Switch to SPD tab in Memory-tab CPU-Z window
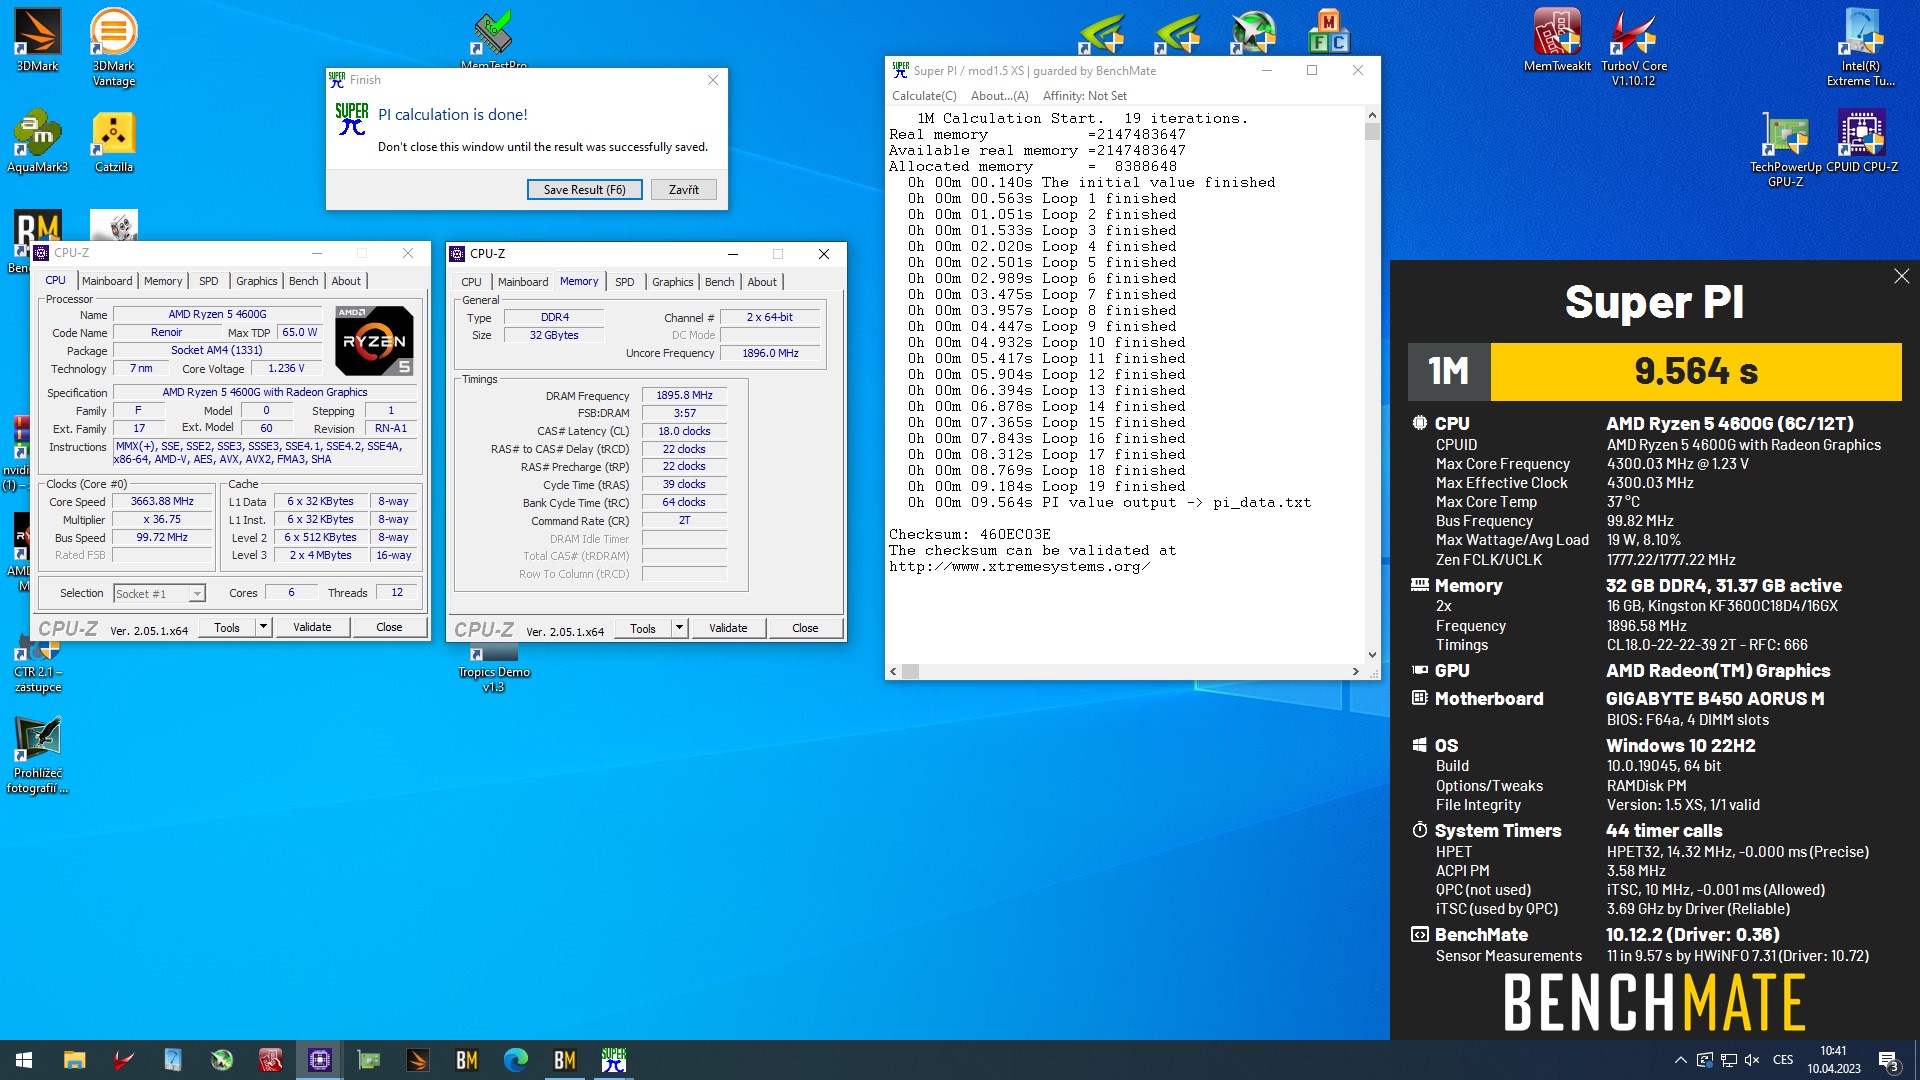Image resolution: width=1920 pixels, height=1080 pixels. tap(624, 282)
